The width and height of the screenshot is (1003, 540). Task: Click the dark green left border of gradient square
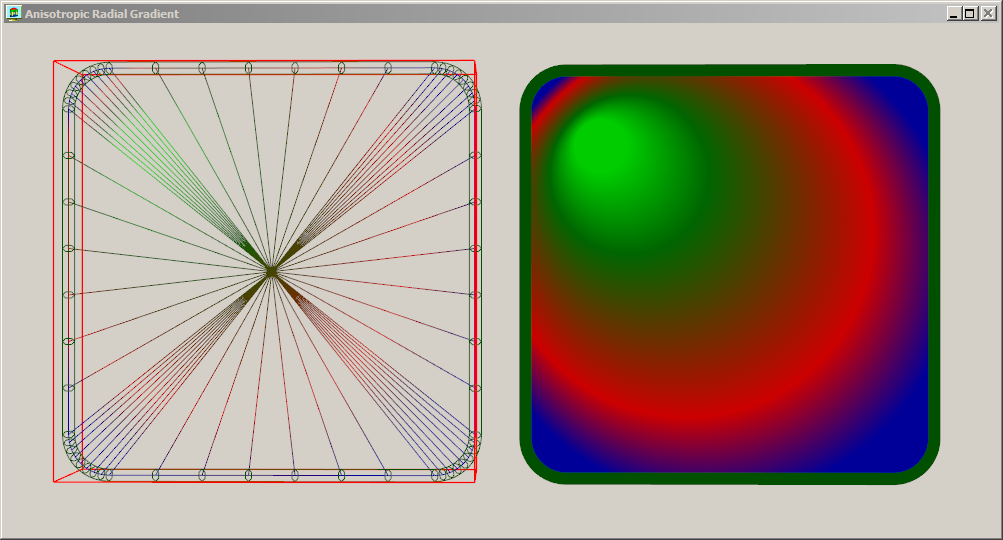[525, 275]
